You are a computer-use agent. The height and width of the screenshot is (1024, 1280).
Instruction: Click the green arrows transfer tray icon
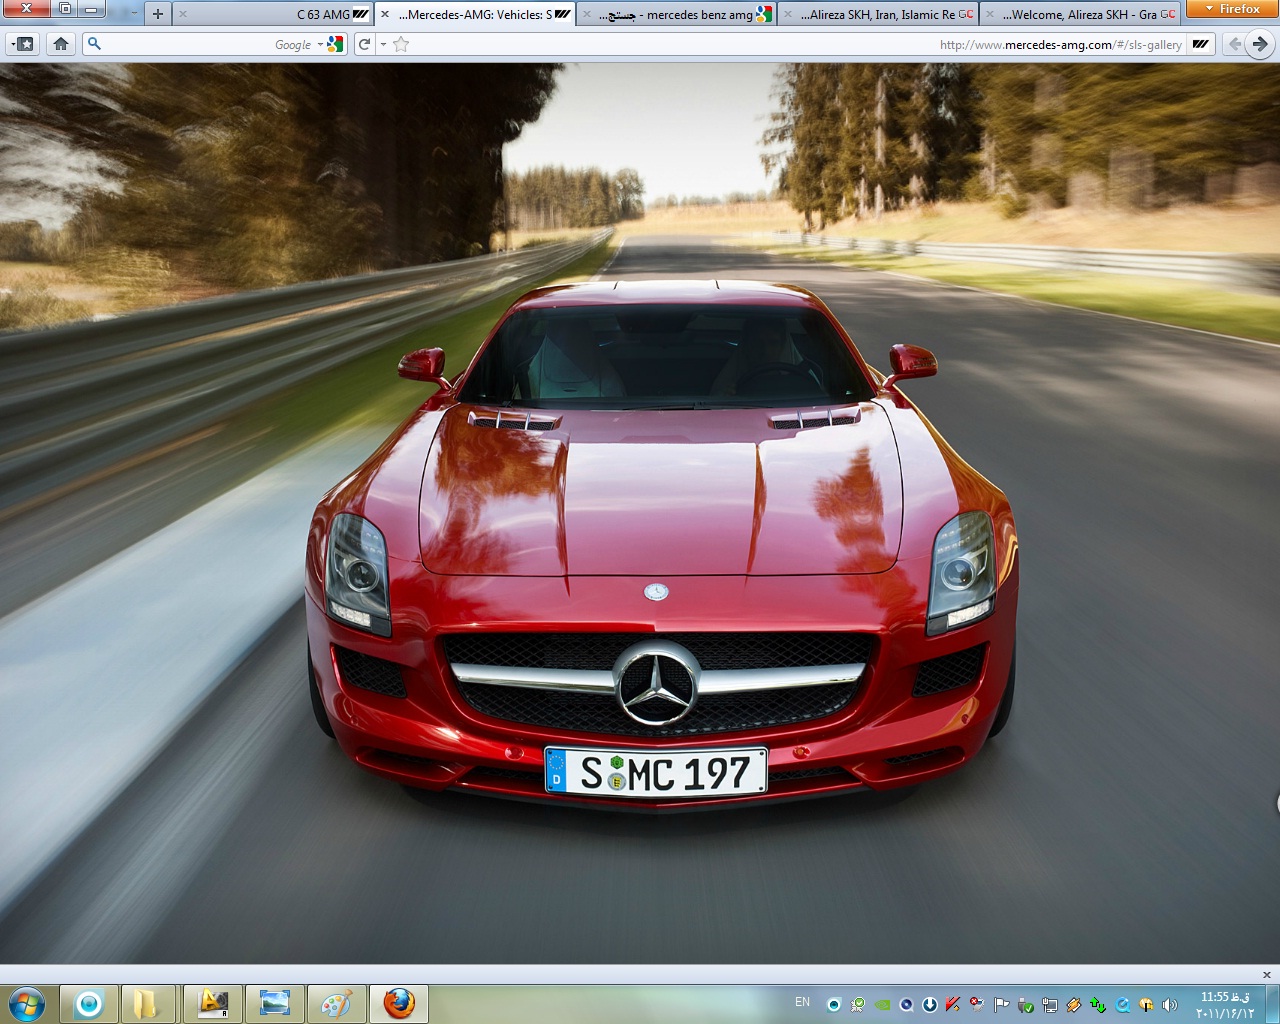point(1097,1004)
